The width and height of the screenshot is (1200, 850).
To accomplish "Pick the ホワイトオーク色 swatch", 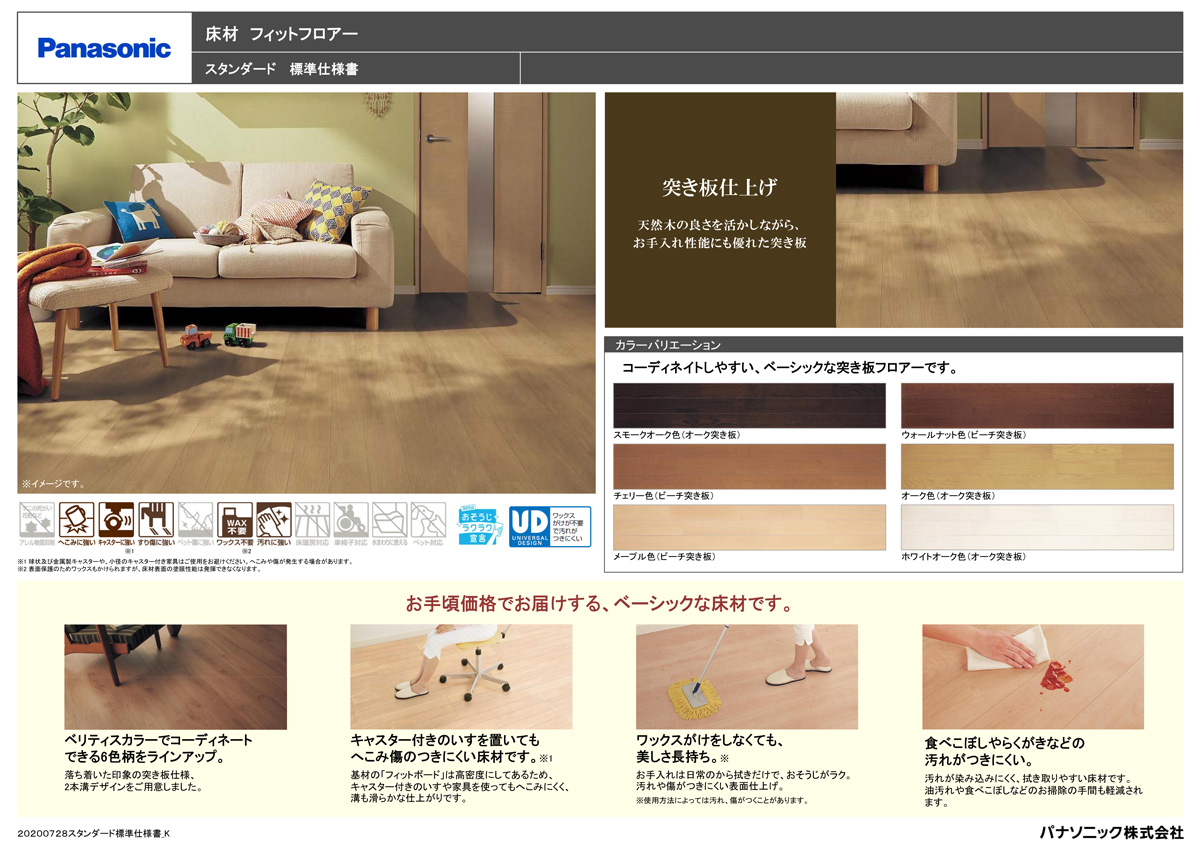I will click(1037, 527).
